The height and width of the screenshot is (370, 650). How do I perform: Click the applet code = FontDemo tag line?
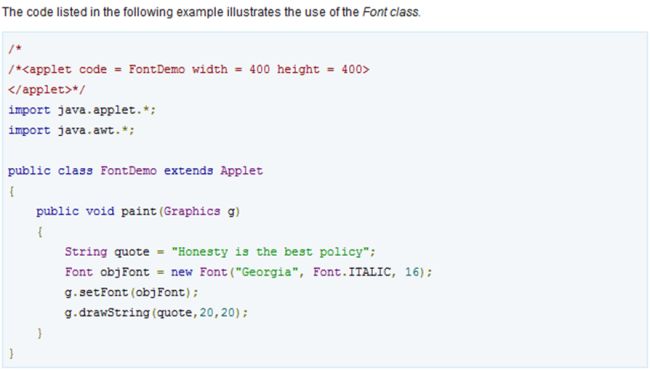[x=189, y=69]
